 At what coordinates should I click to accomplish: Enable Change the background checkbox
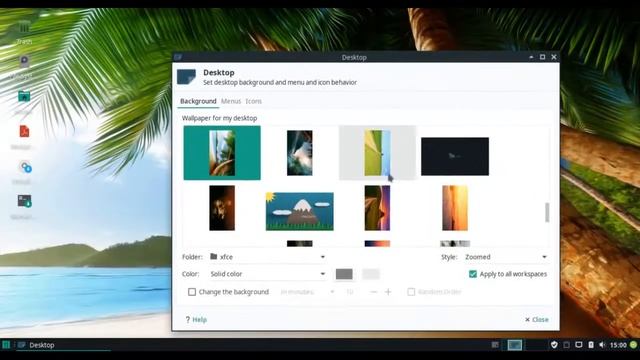click(x=192, y=292)
